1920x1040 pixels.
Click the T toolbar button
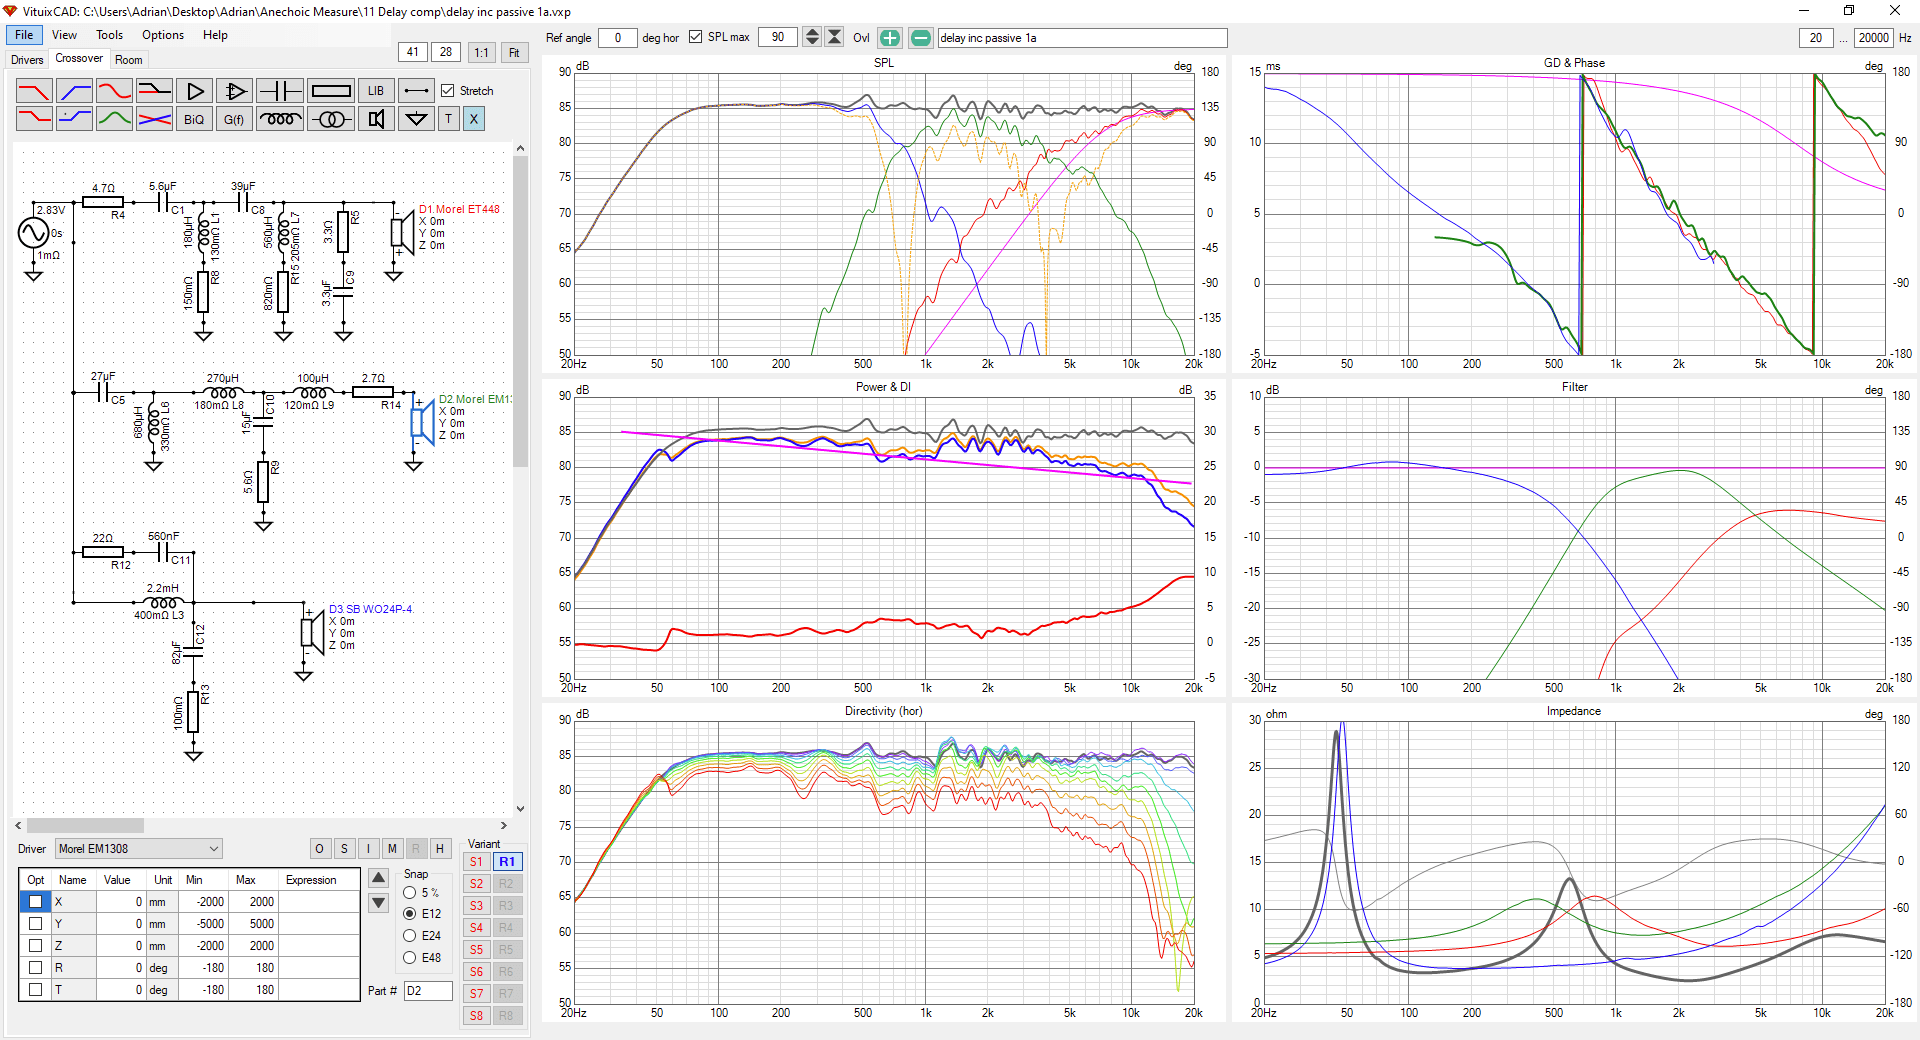tap(448, 119)
